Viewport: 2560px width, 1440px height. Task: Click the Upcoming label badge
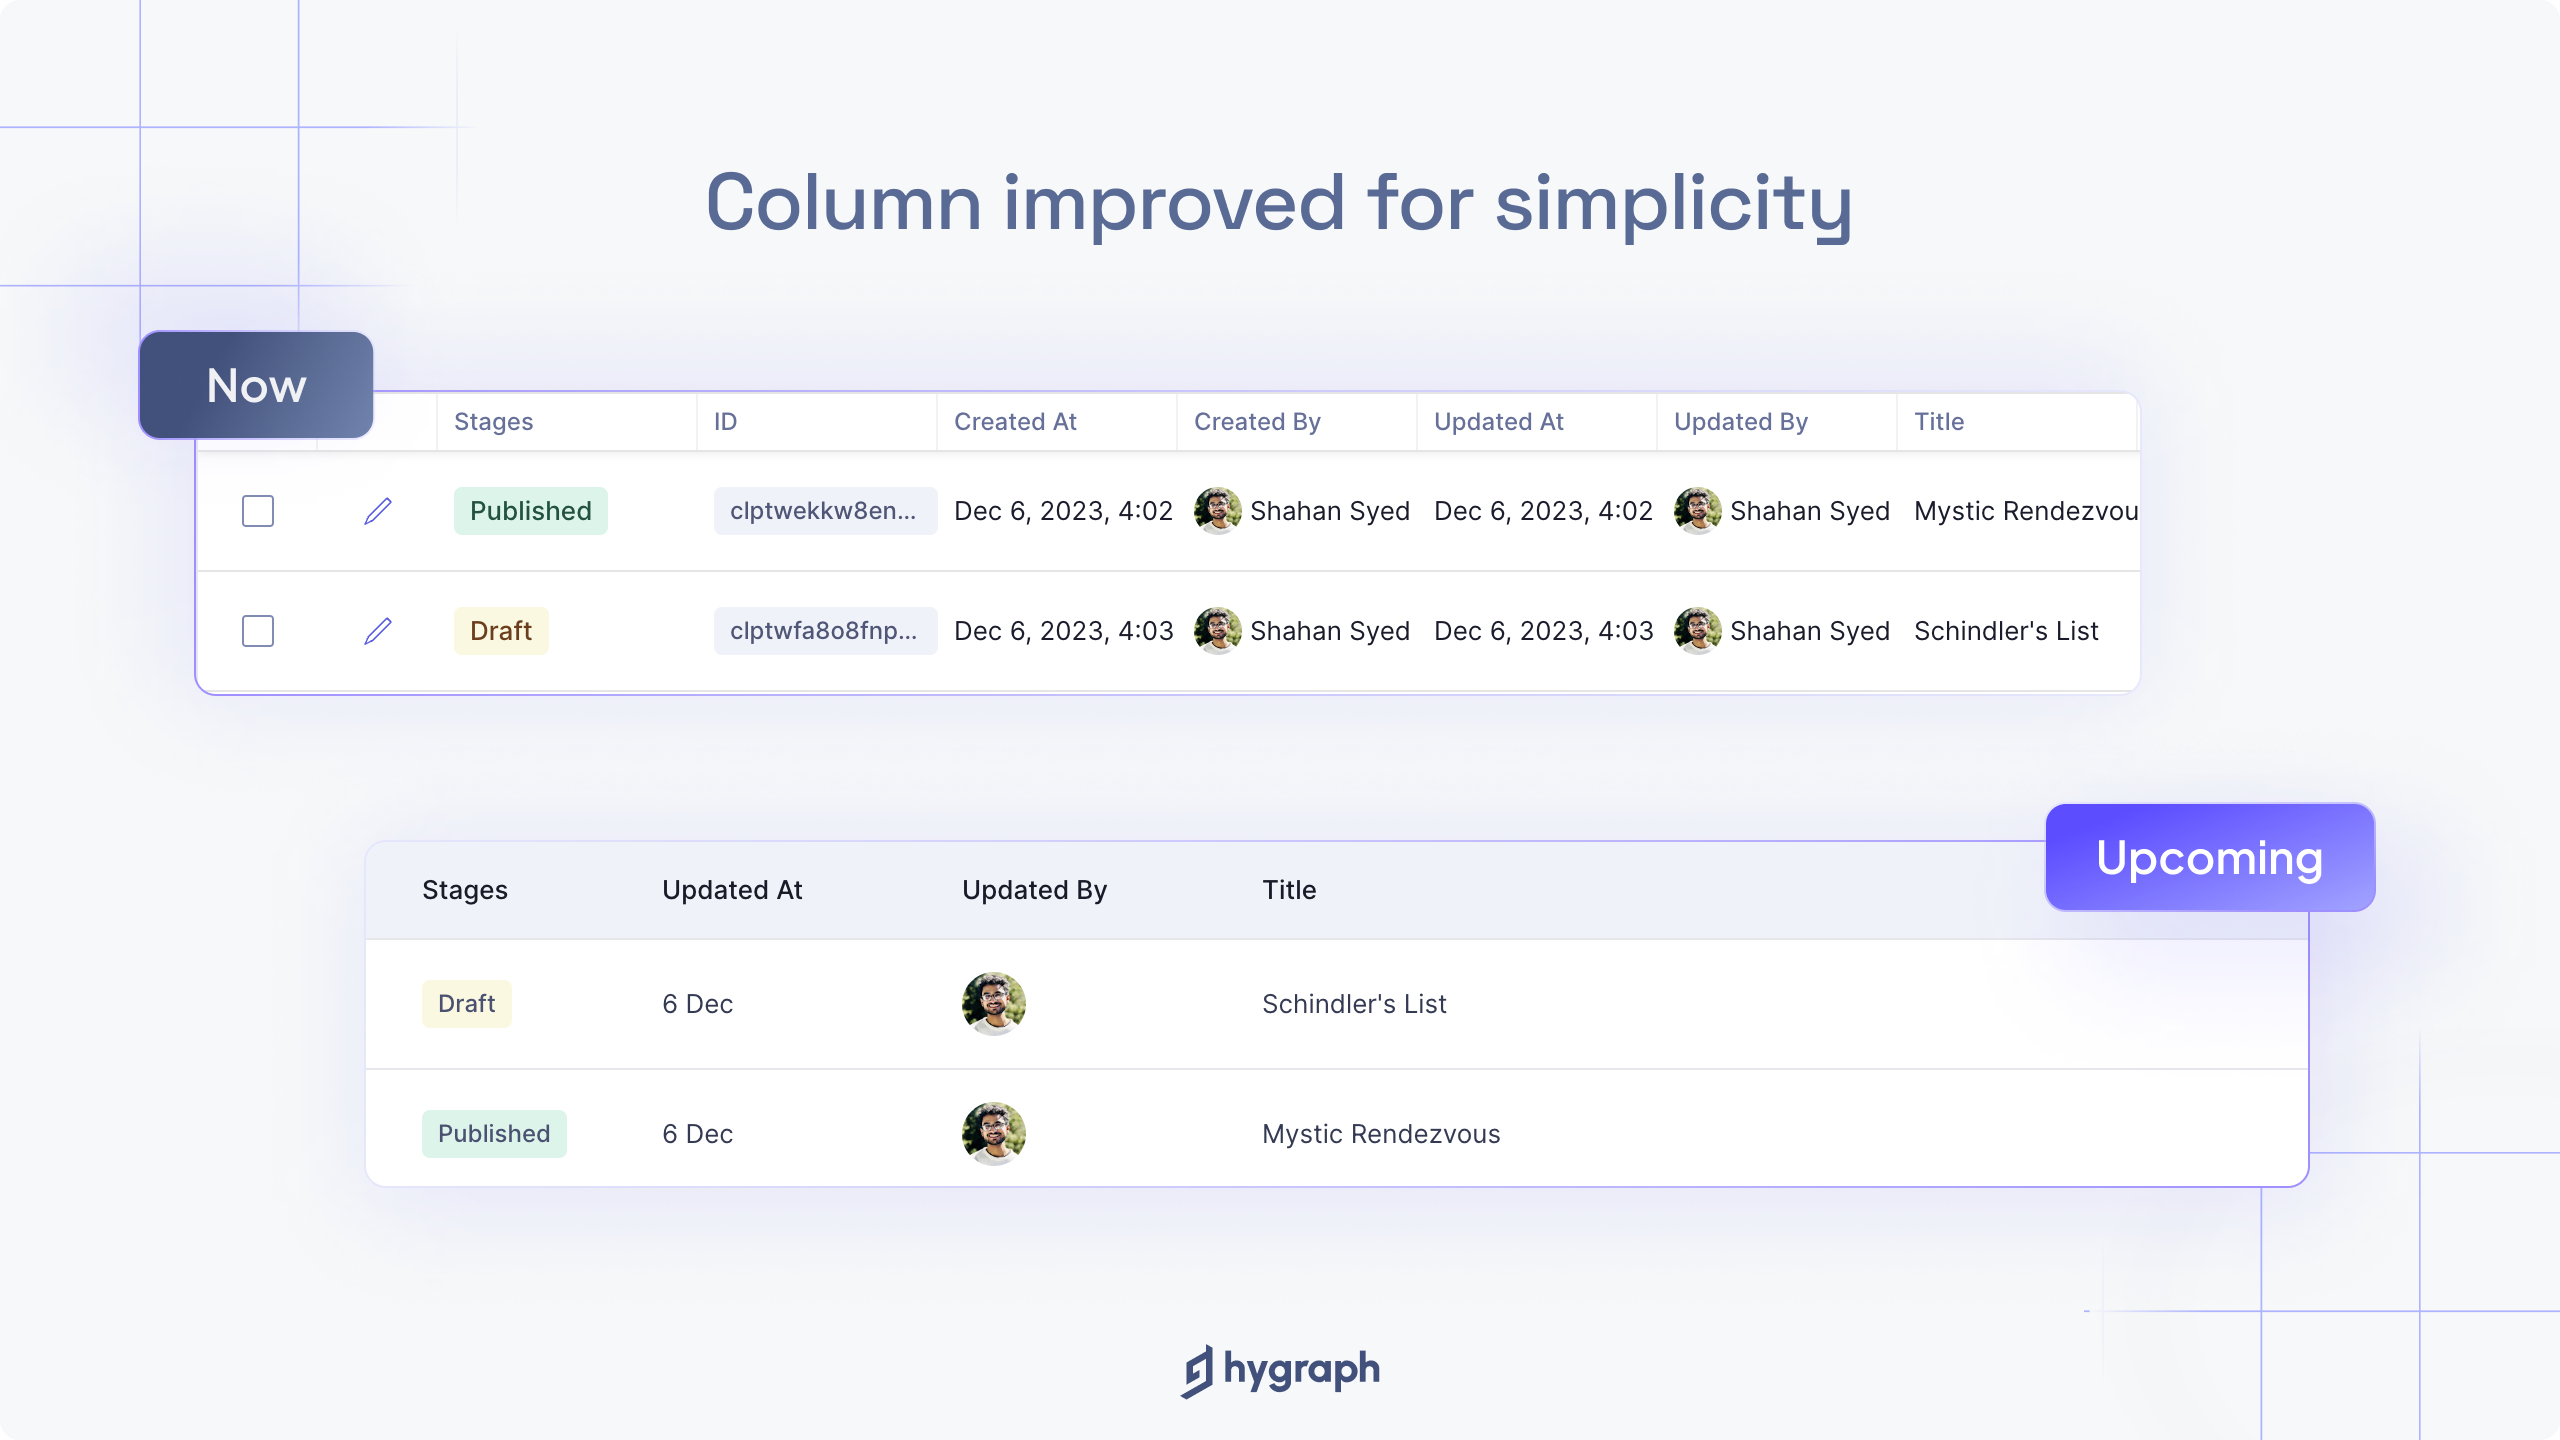pyautogui.click(x=2210, y=857)
